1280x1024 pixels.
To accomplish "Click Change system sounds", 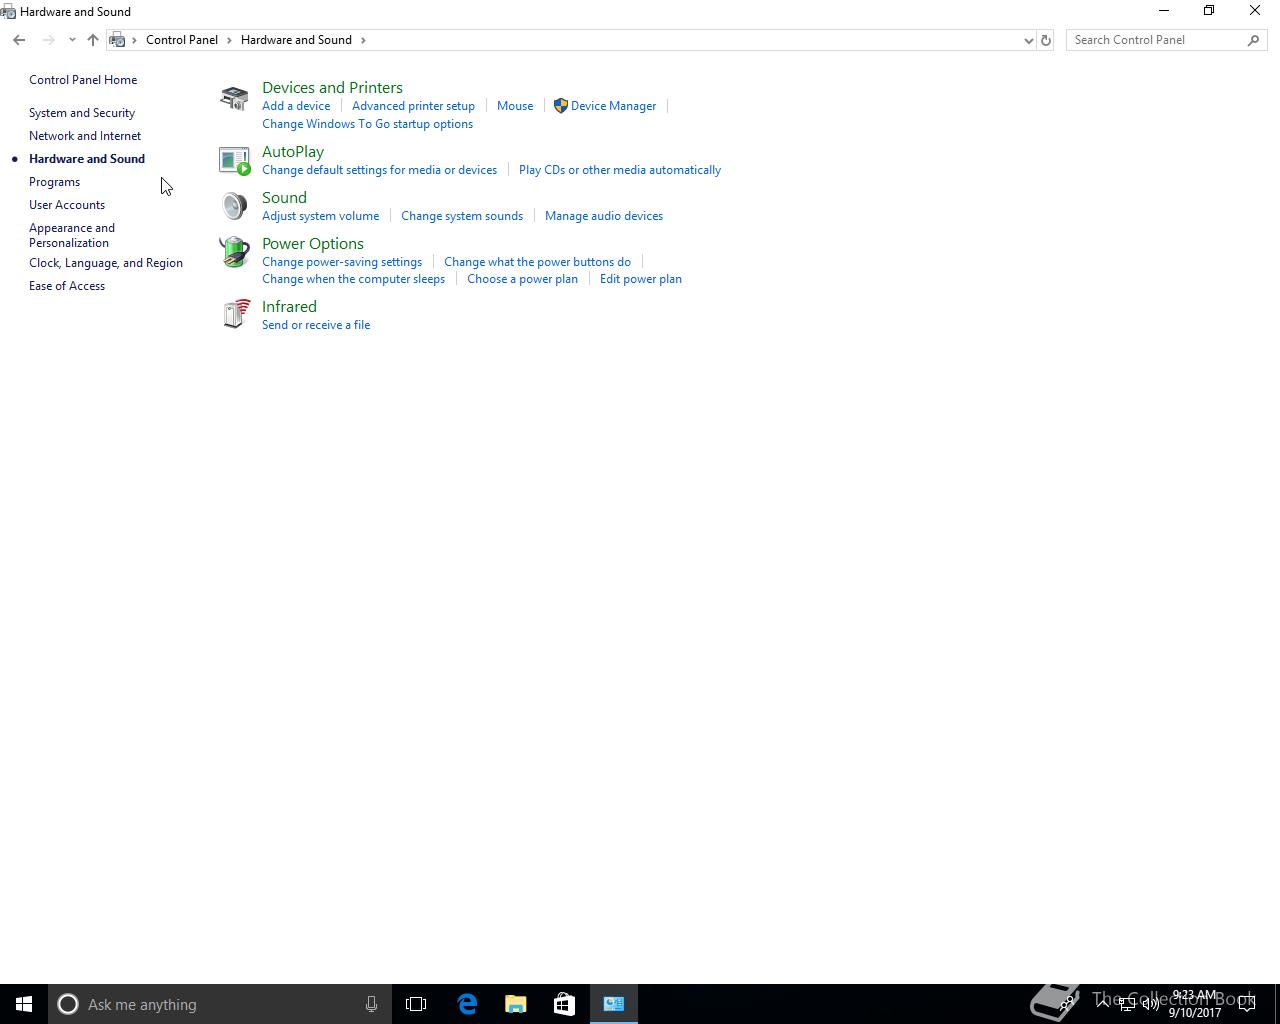I will 462,216.
